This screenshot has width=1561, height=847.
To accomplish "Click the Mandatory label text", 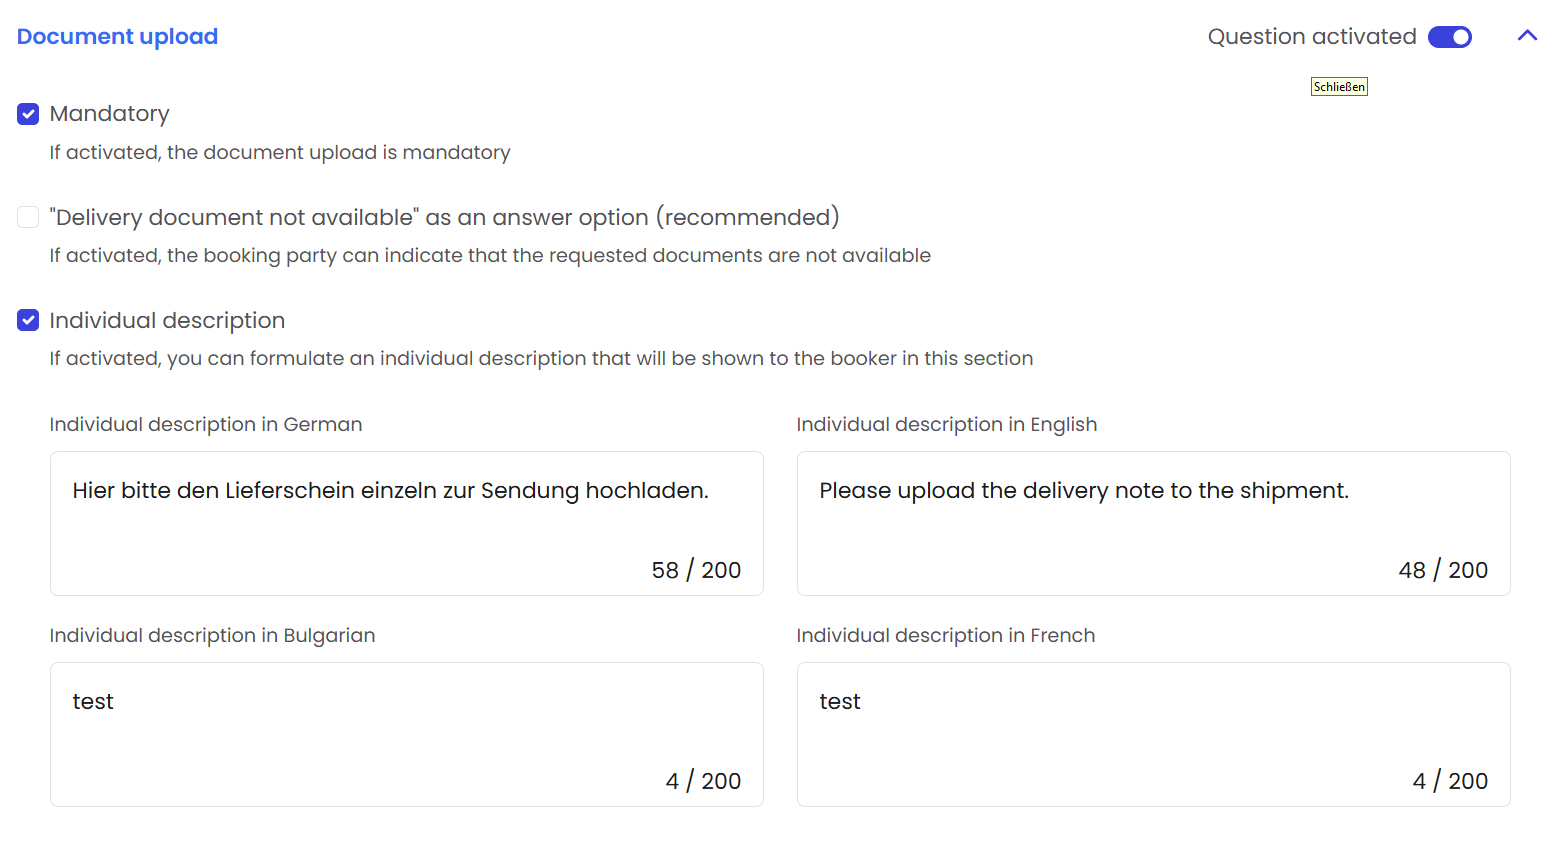I will 109,114.
